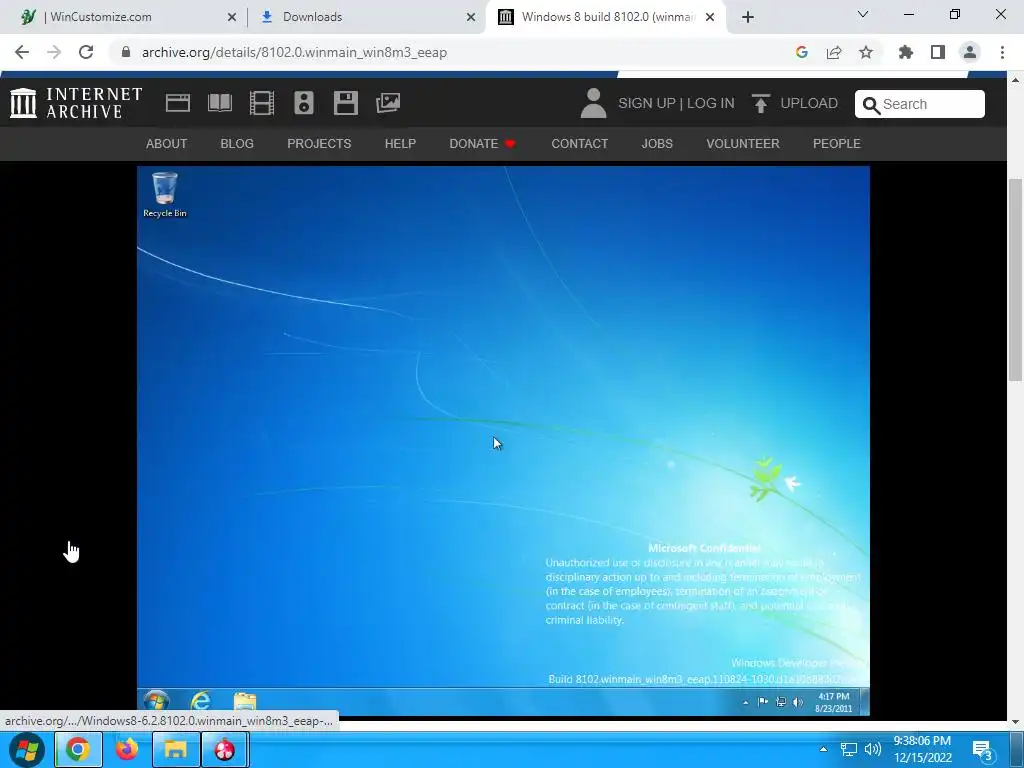This screenshot has height=768, width=1024.
Task: Open the Audio speaker icon
Action: click(x=304, y=103)
